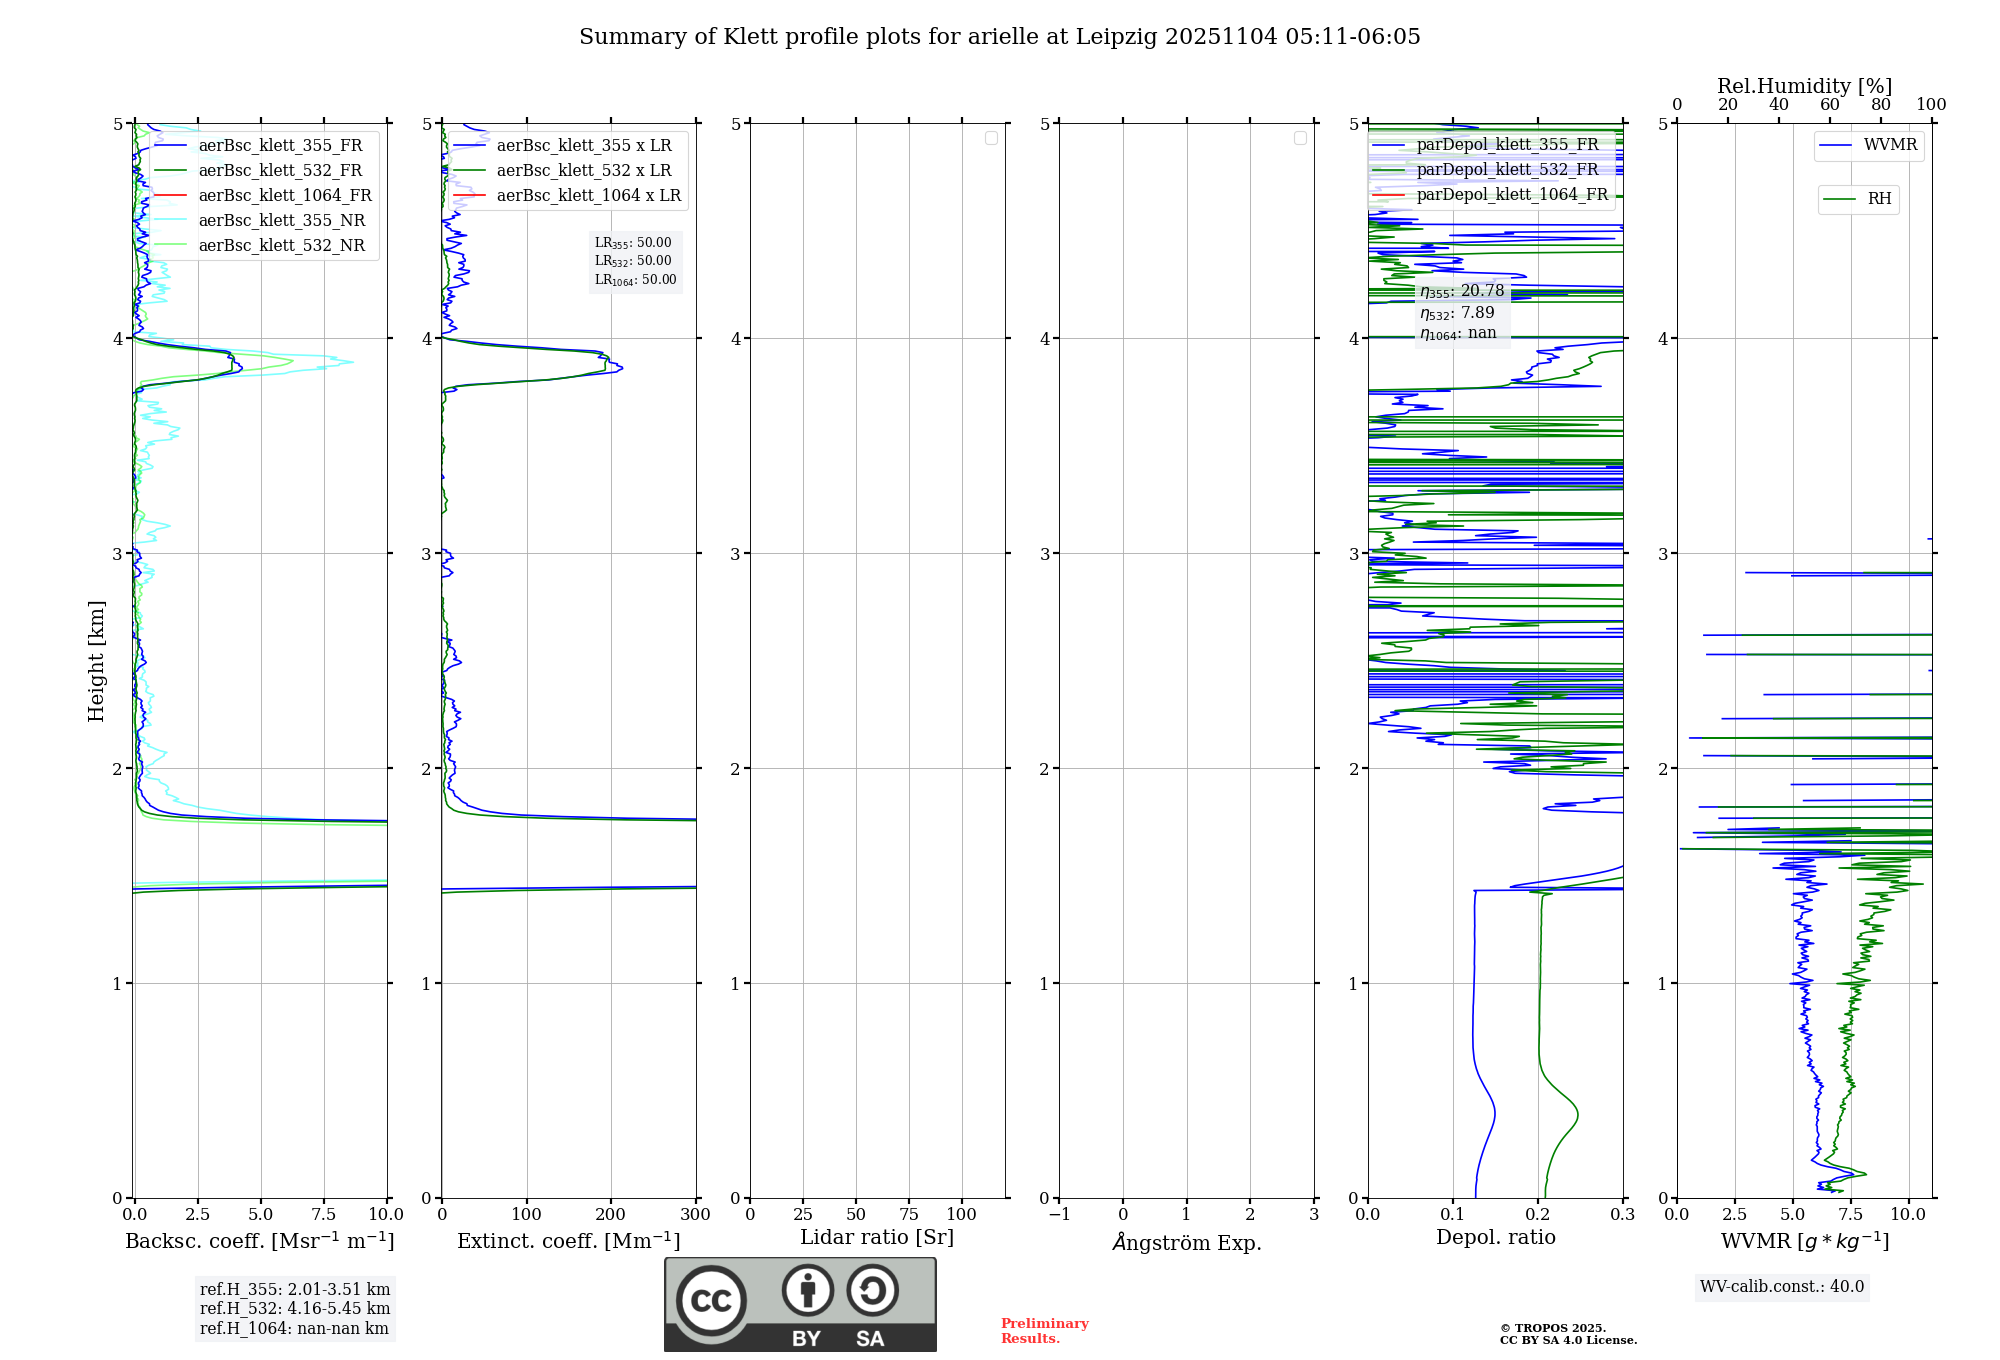Click the BY attribution person icon
Viewport: 2000px width, 1360px height.
click(x=807, y=1290)
